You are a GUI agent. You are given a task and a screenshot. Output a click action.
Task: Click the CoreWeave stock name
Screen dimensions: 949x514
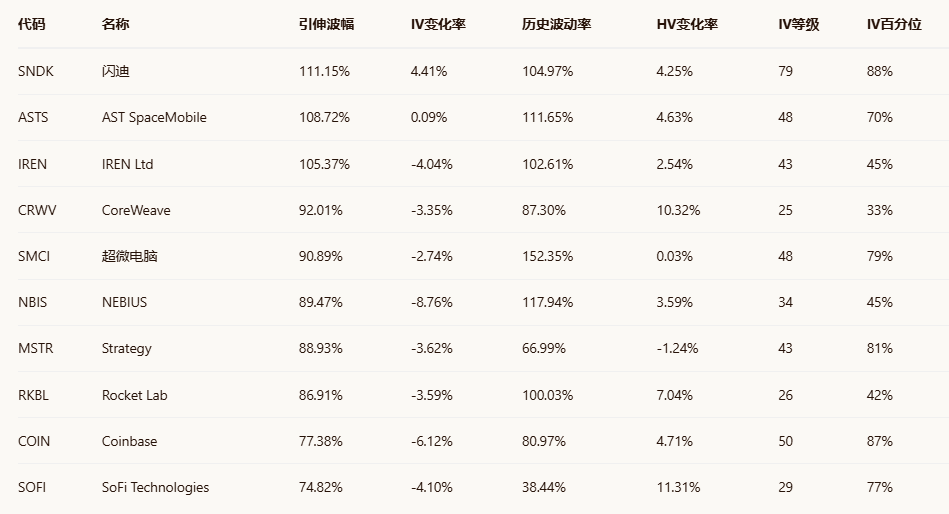136,210
